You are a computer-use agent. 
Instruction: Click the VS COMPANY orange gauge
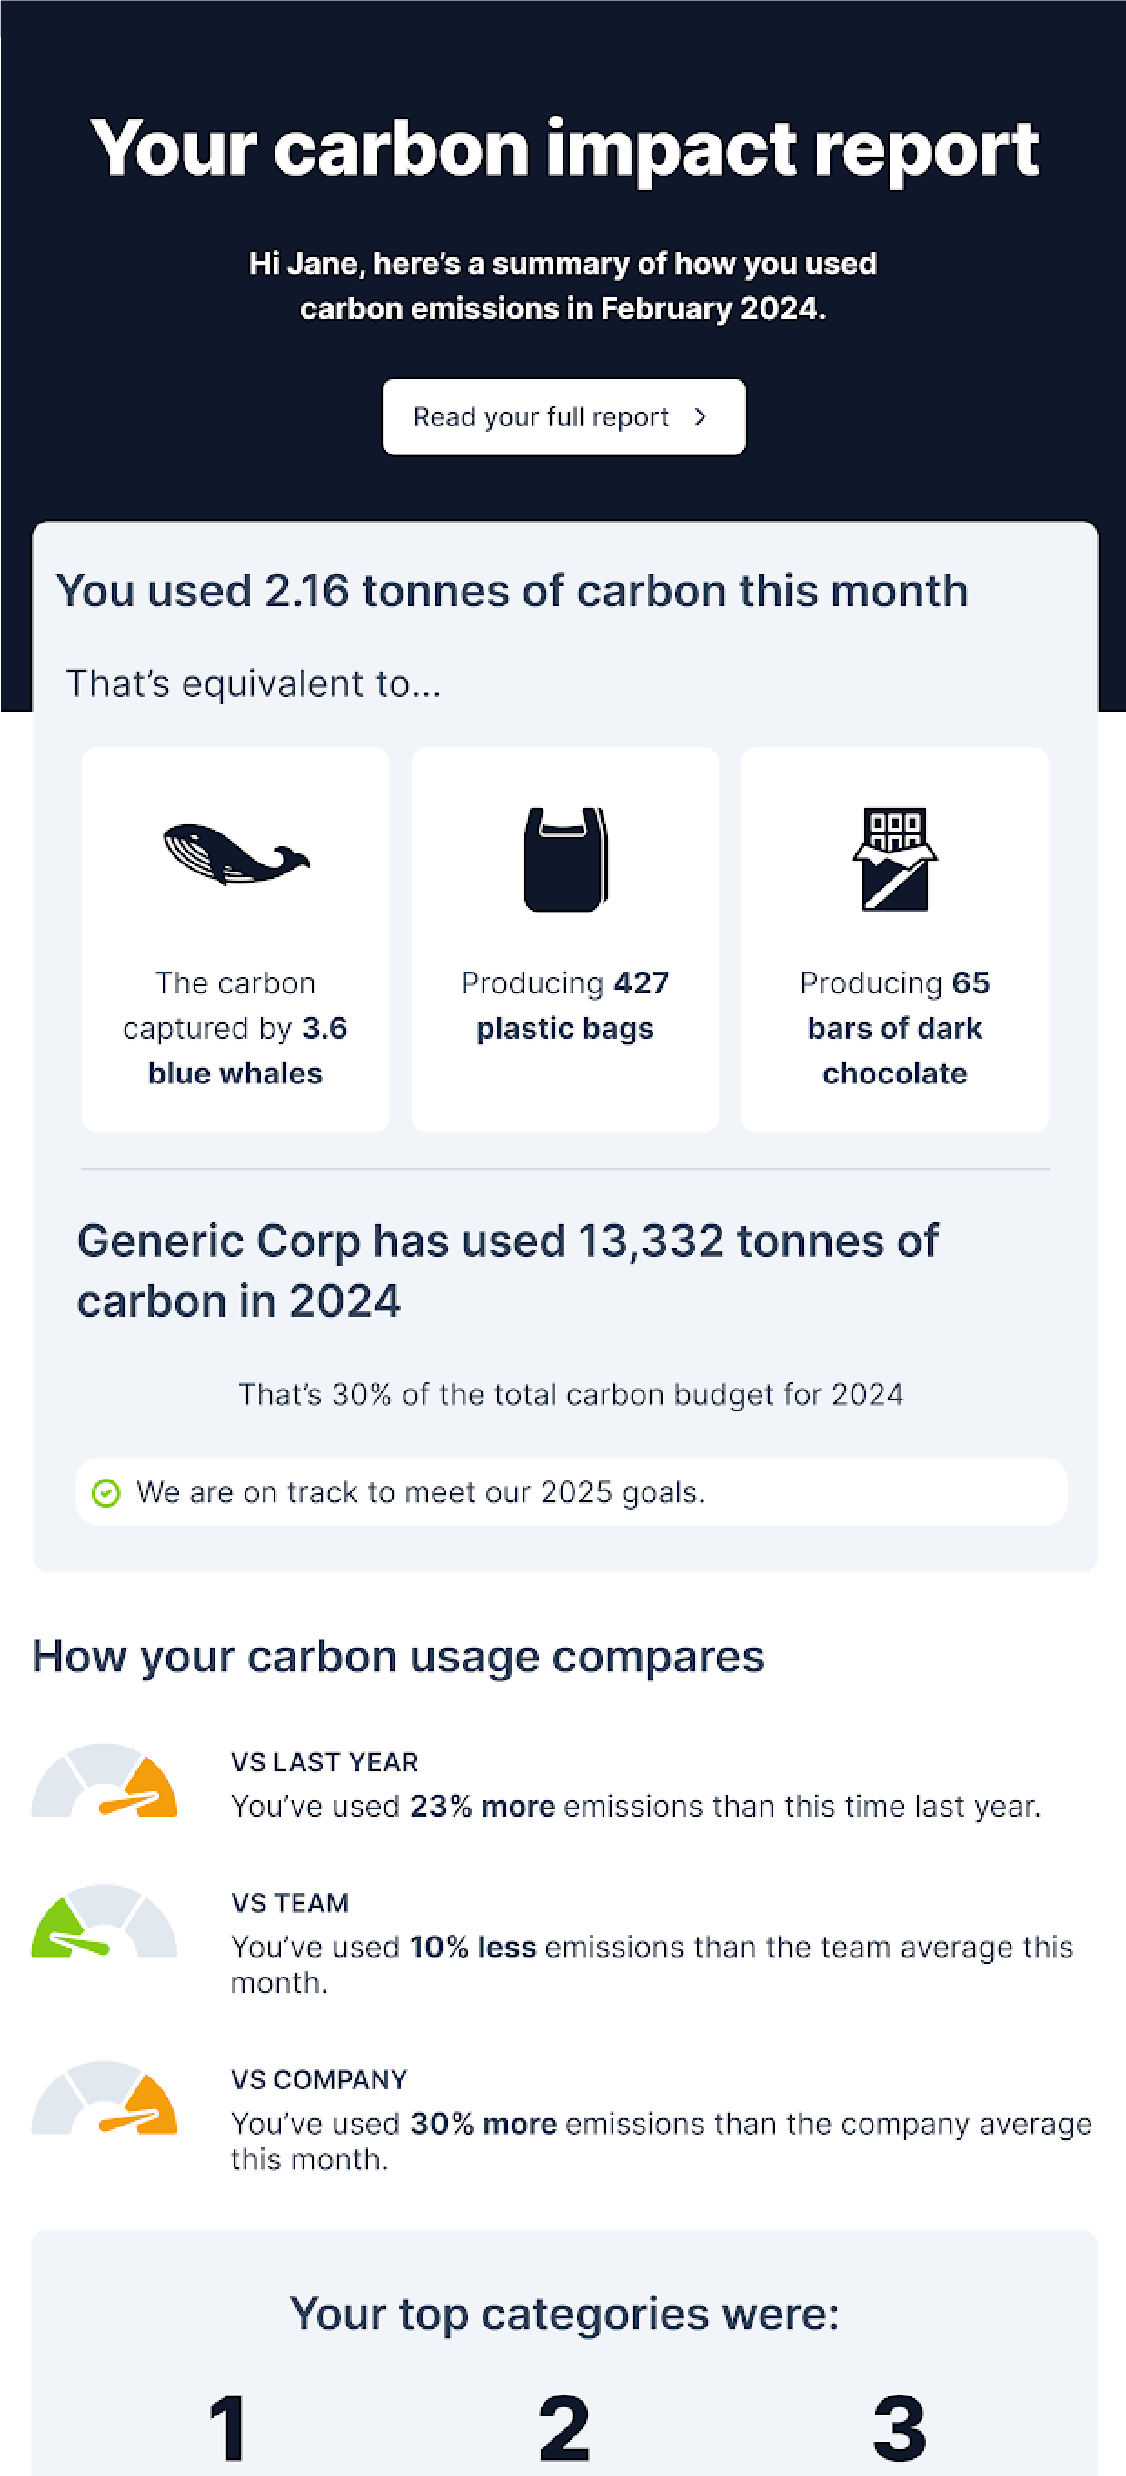click(x=105, y=2098)
